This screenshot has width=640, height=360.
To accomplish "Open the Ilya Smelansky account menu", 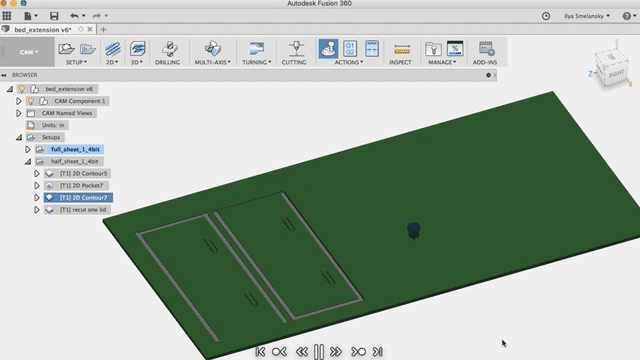I will [587, 16].
